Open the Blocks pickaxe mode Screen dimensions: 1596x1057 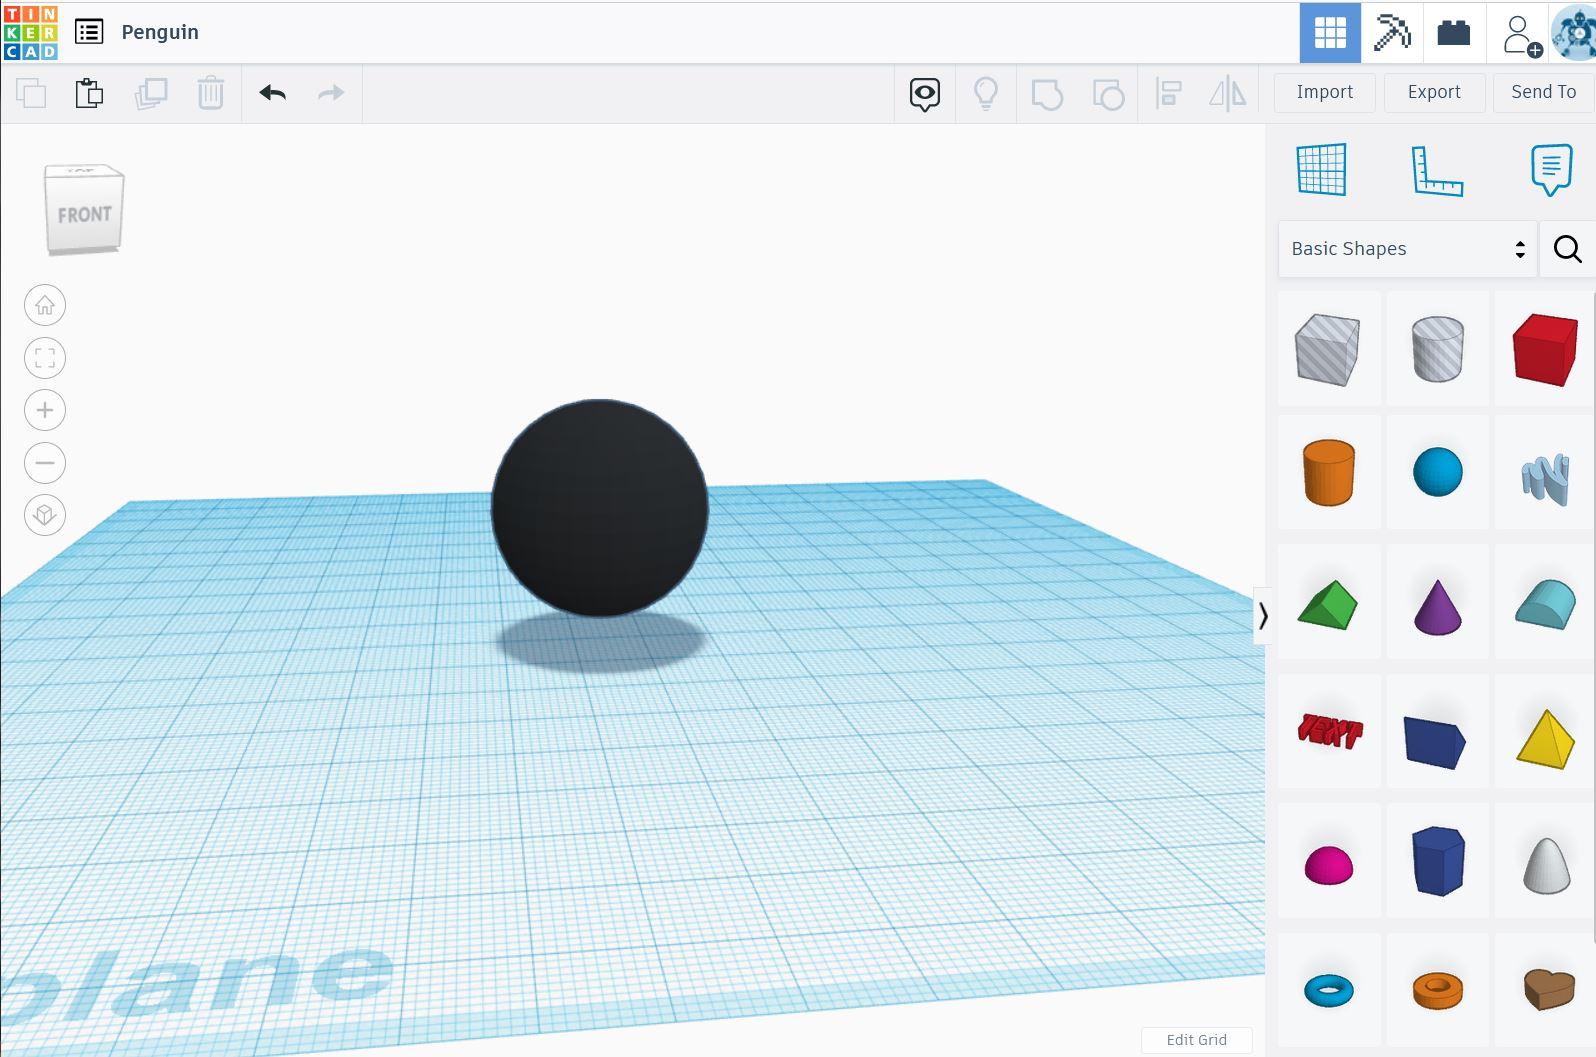click(1392, 33)
